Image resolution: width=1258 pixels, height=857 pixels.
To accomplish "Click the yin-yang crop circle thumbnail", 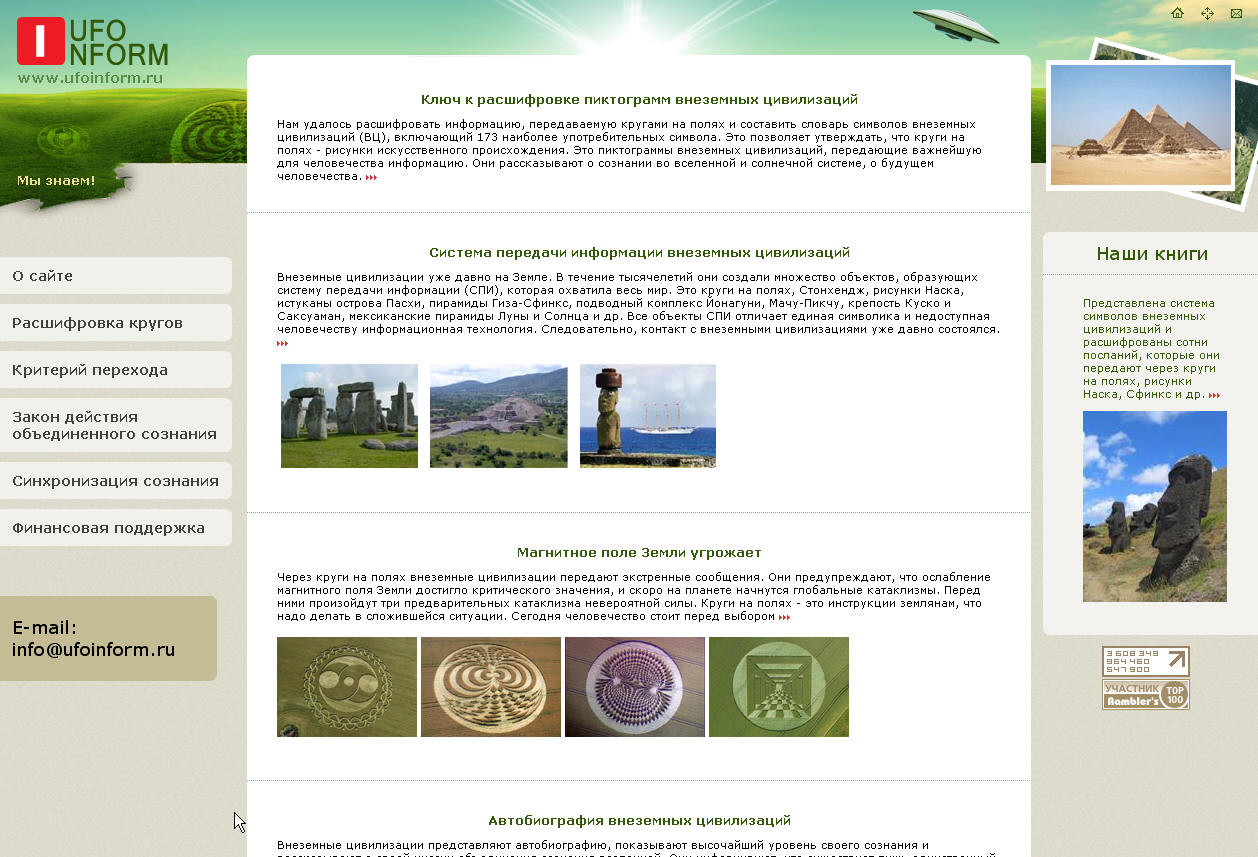I will pyautogui.click(x=347, y=687).
